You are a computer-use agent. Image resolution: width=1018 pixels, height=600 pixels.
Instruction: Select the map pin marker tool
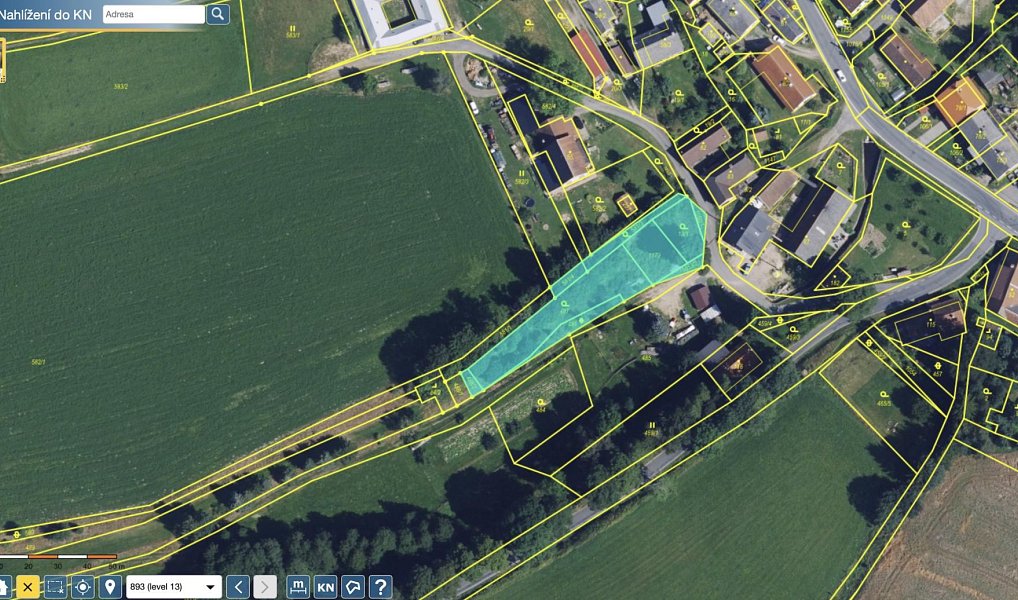tap(110, 587)
